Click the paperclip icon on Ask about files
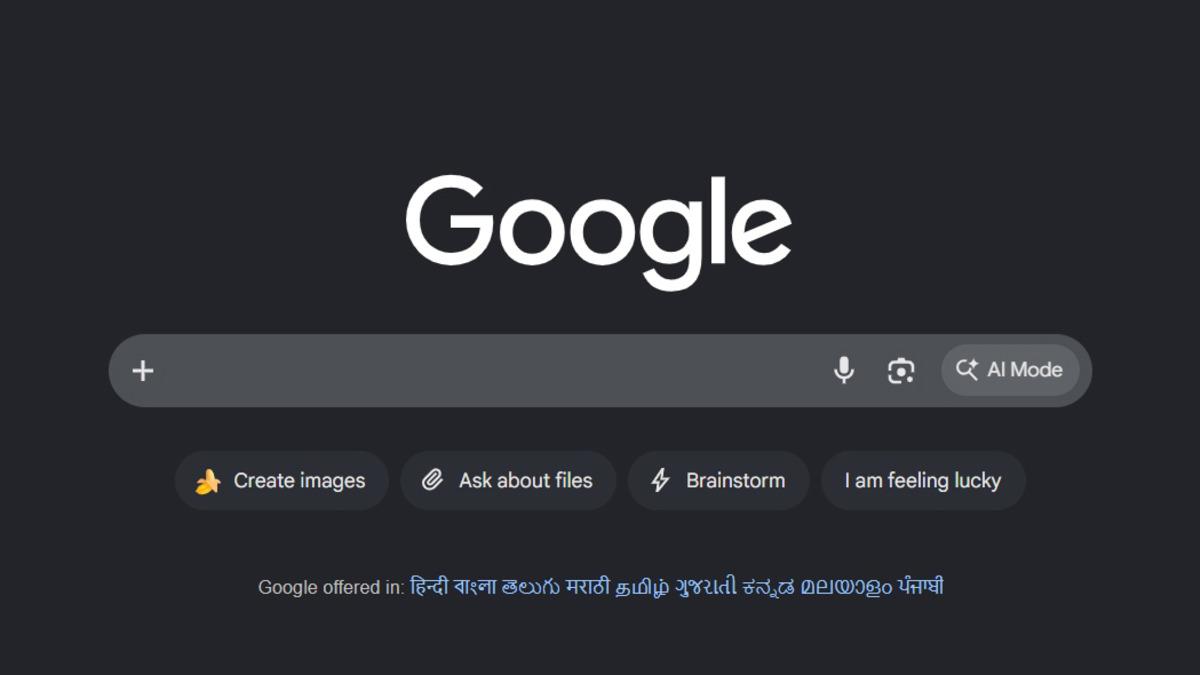Viewport: 1200px width, 675px height. click(x=432, y=481)
